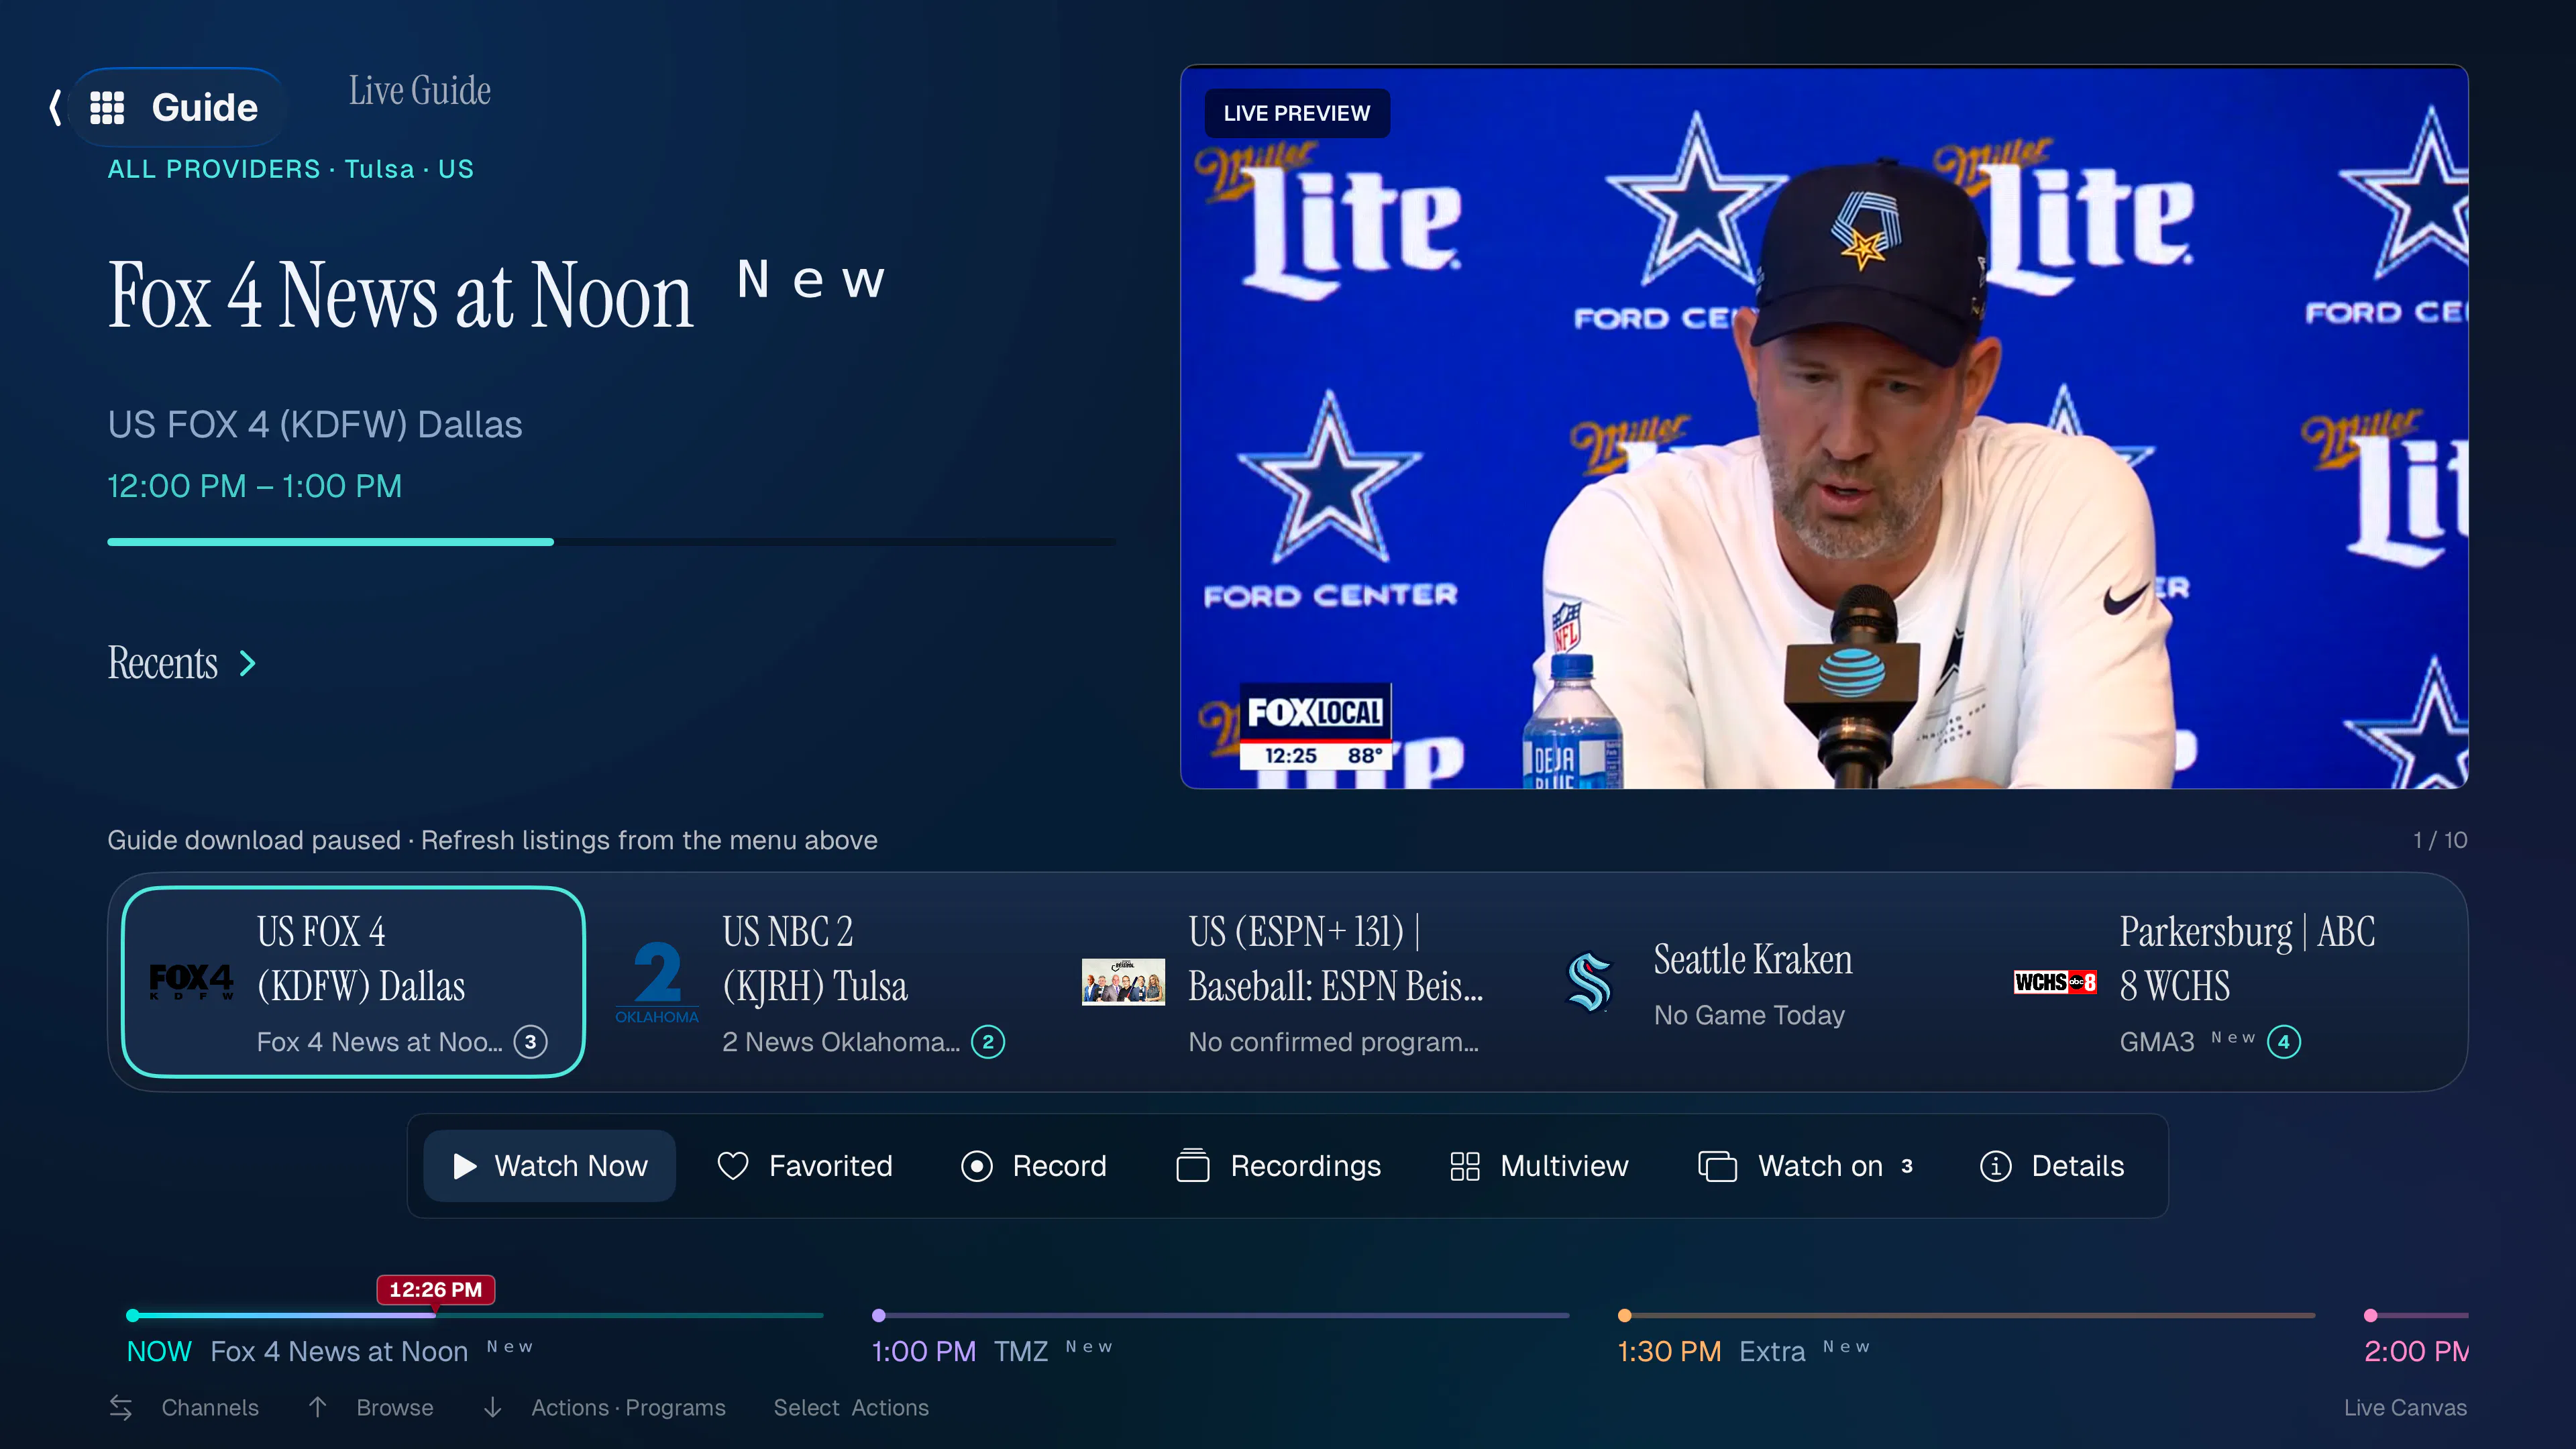
Task: Open the 4 badge next to GMA3
Action: [2284, 1042]
